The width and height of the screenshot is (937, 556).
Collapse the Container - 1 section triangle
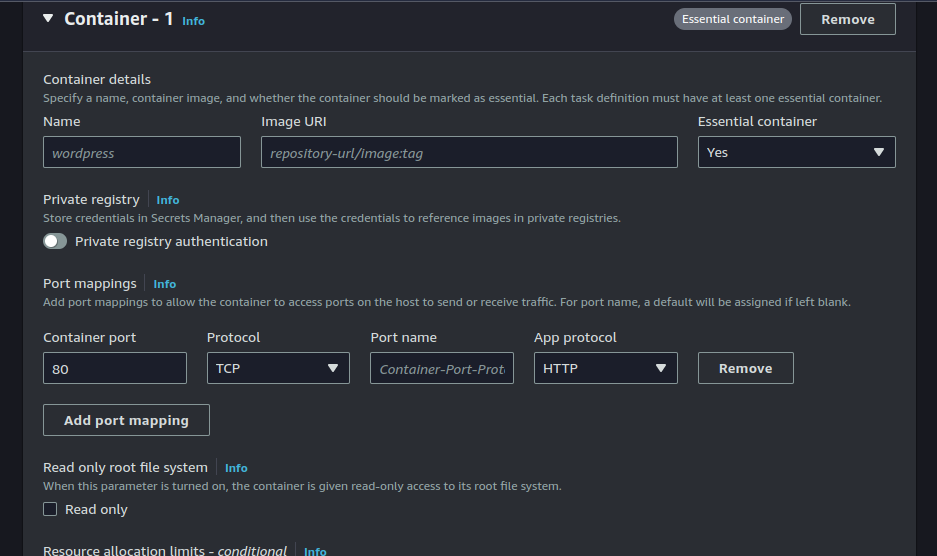pyautogui.click(x=48, y=19)
